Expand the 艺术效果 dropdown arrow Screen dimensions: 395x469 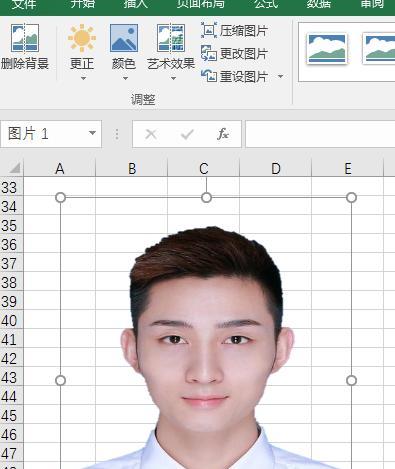click(x=173, y=78)
